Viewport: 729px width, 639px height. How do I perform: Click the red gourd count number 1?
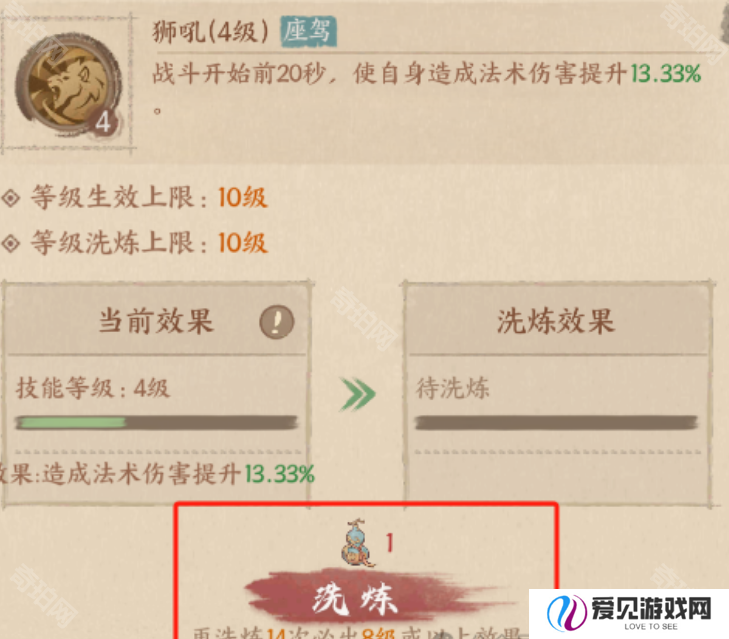coord(390,543)
